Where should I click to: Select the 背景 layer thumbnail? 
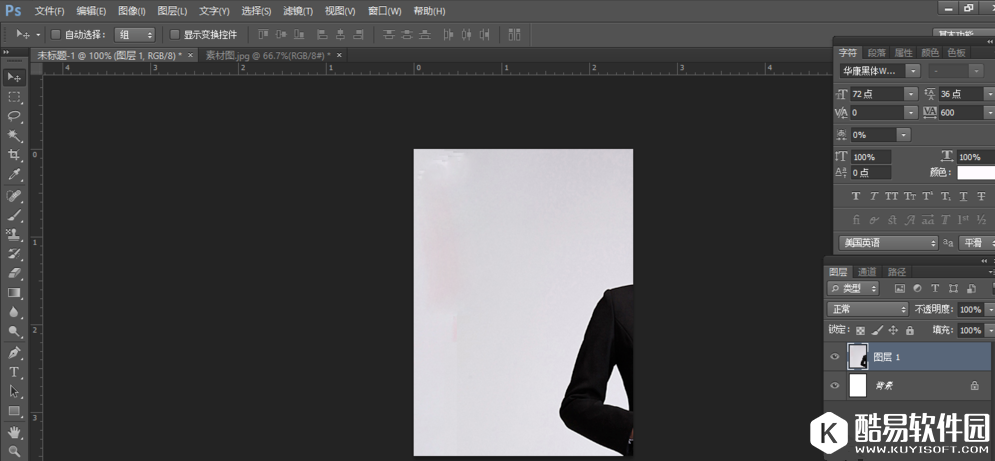(858, 385)
